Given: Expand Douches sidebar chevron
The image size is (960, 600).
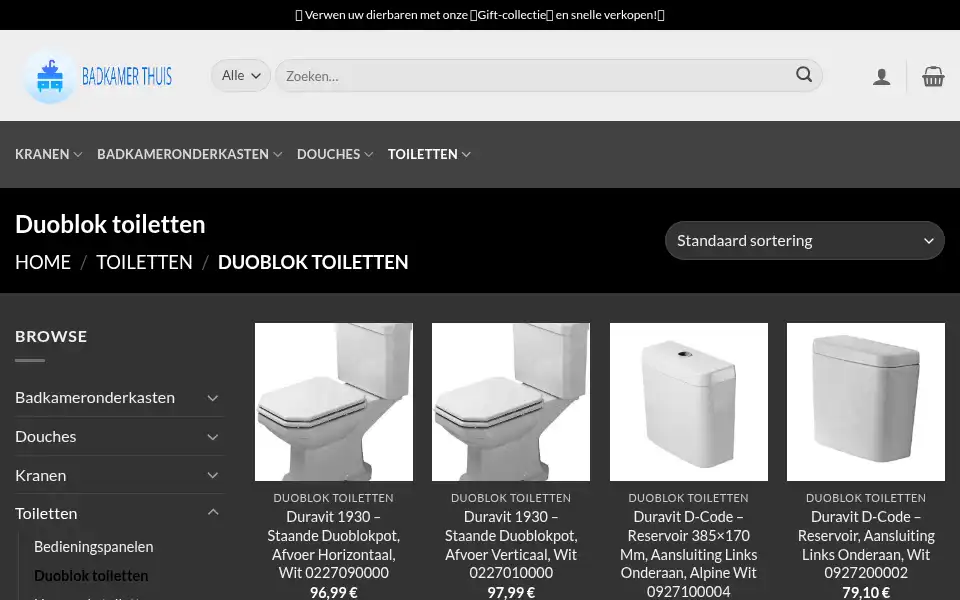Looking at the screenshot, I should (212, 437).
